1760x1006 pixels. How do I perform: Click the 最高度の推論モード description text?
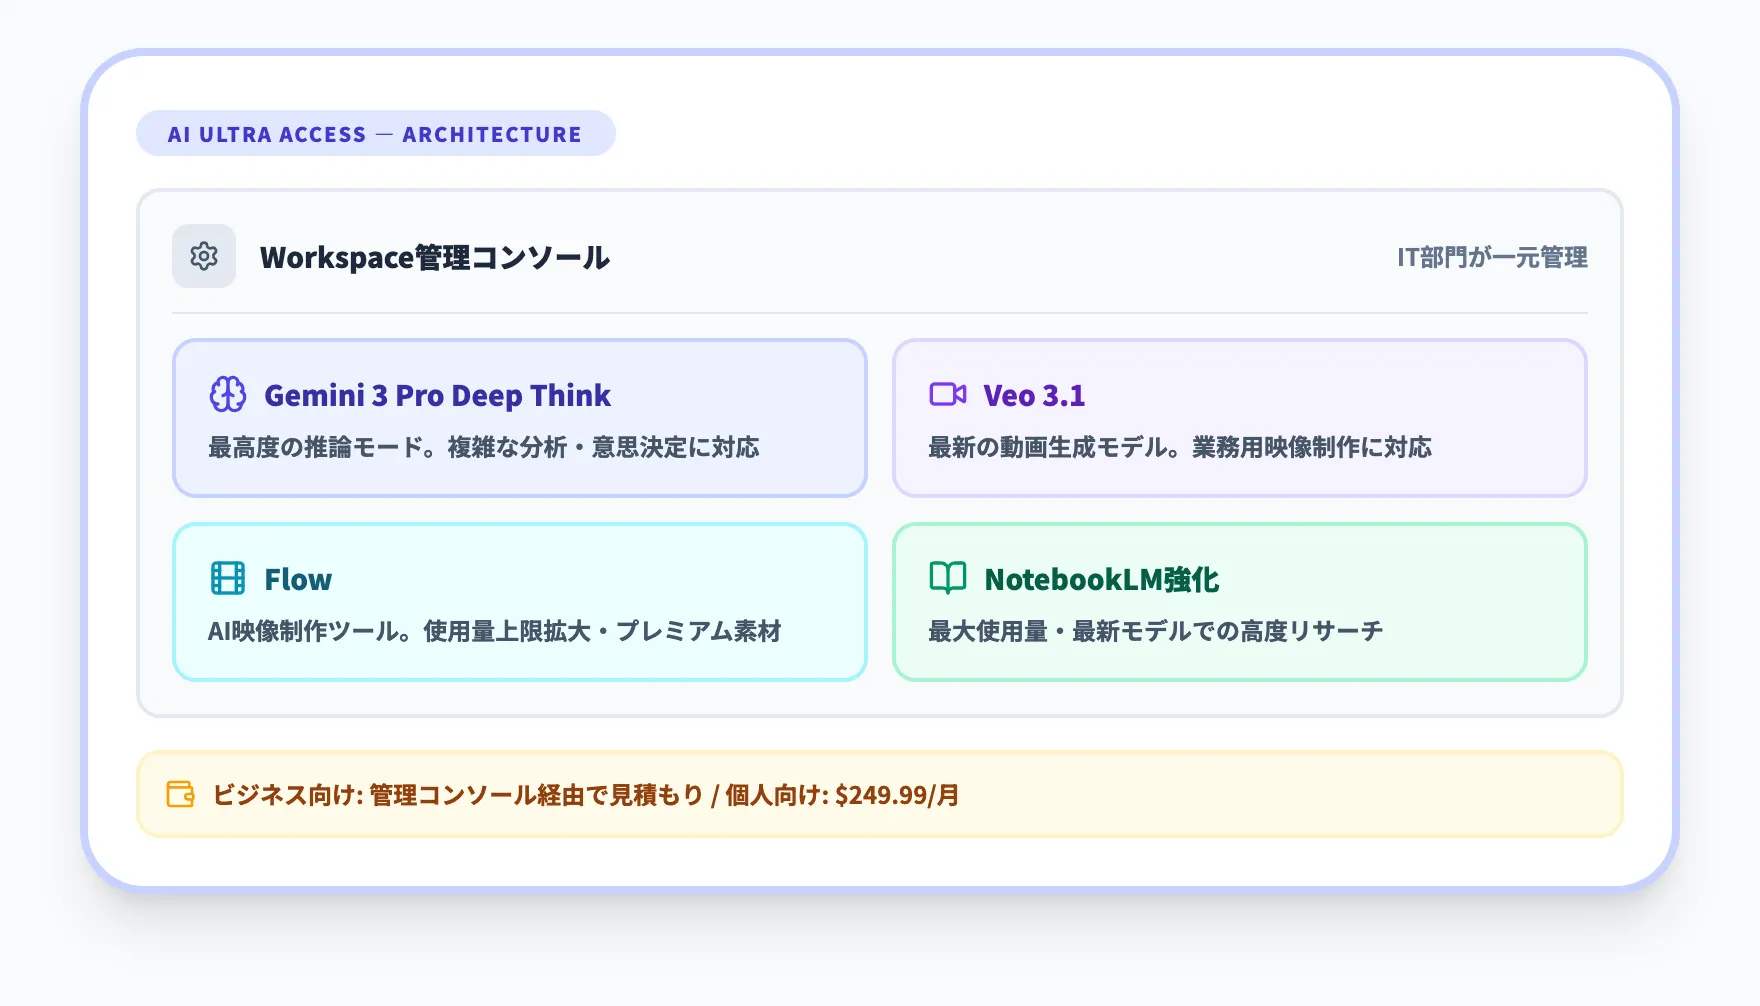tap(484, 447)
